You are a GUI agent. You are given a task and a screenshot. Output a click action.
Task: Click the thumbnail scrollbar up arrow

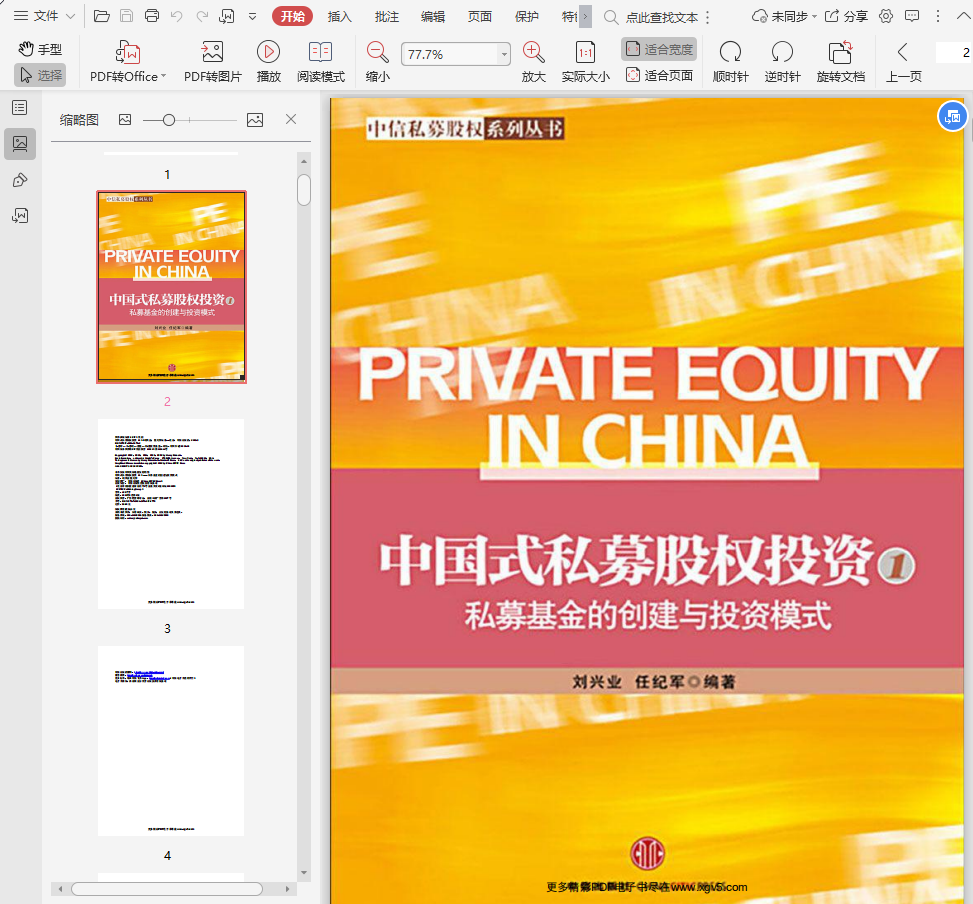(x=304, y=161)
